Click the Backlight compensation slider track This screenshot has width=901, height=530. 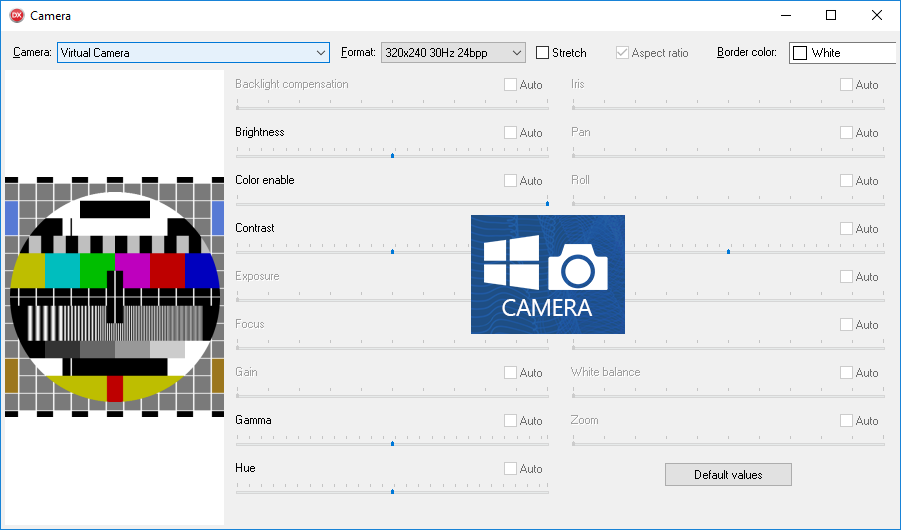[392, 107]
